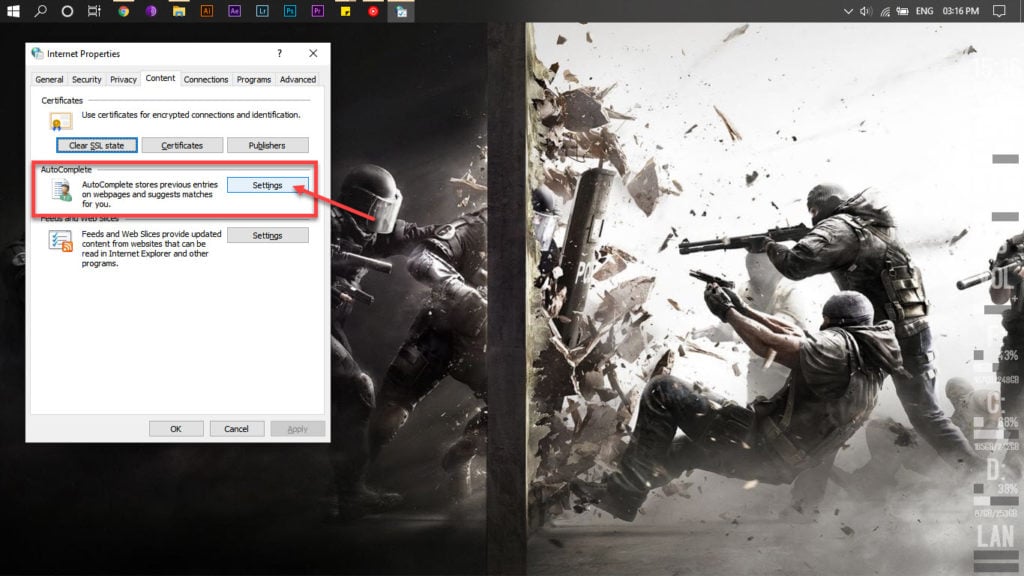
Task: Launch Google Chrome from taskbar
Action: pos(123,11)
